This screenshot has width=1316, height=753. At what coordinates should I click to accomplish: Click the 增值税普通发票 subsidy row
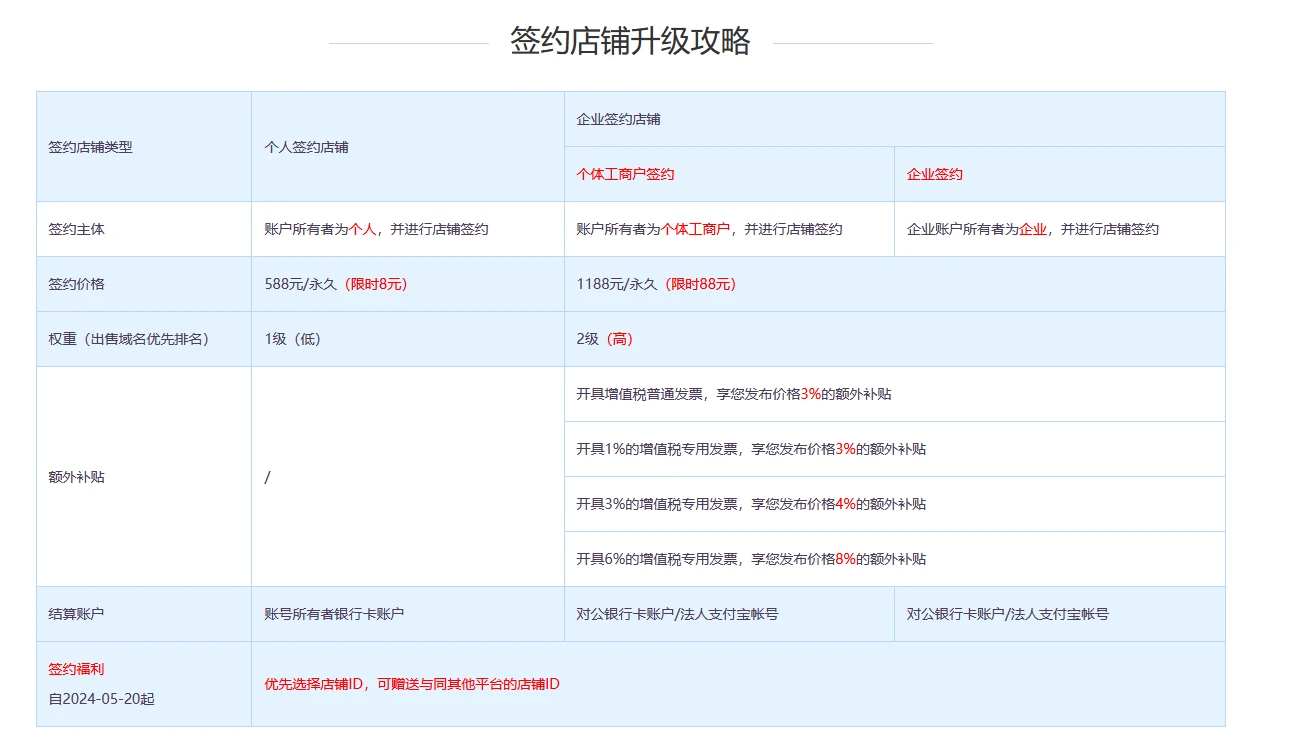point(733,394)
